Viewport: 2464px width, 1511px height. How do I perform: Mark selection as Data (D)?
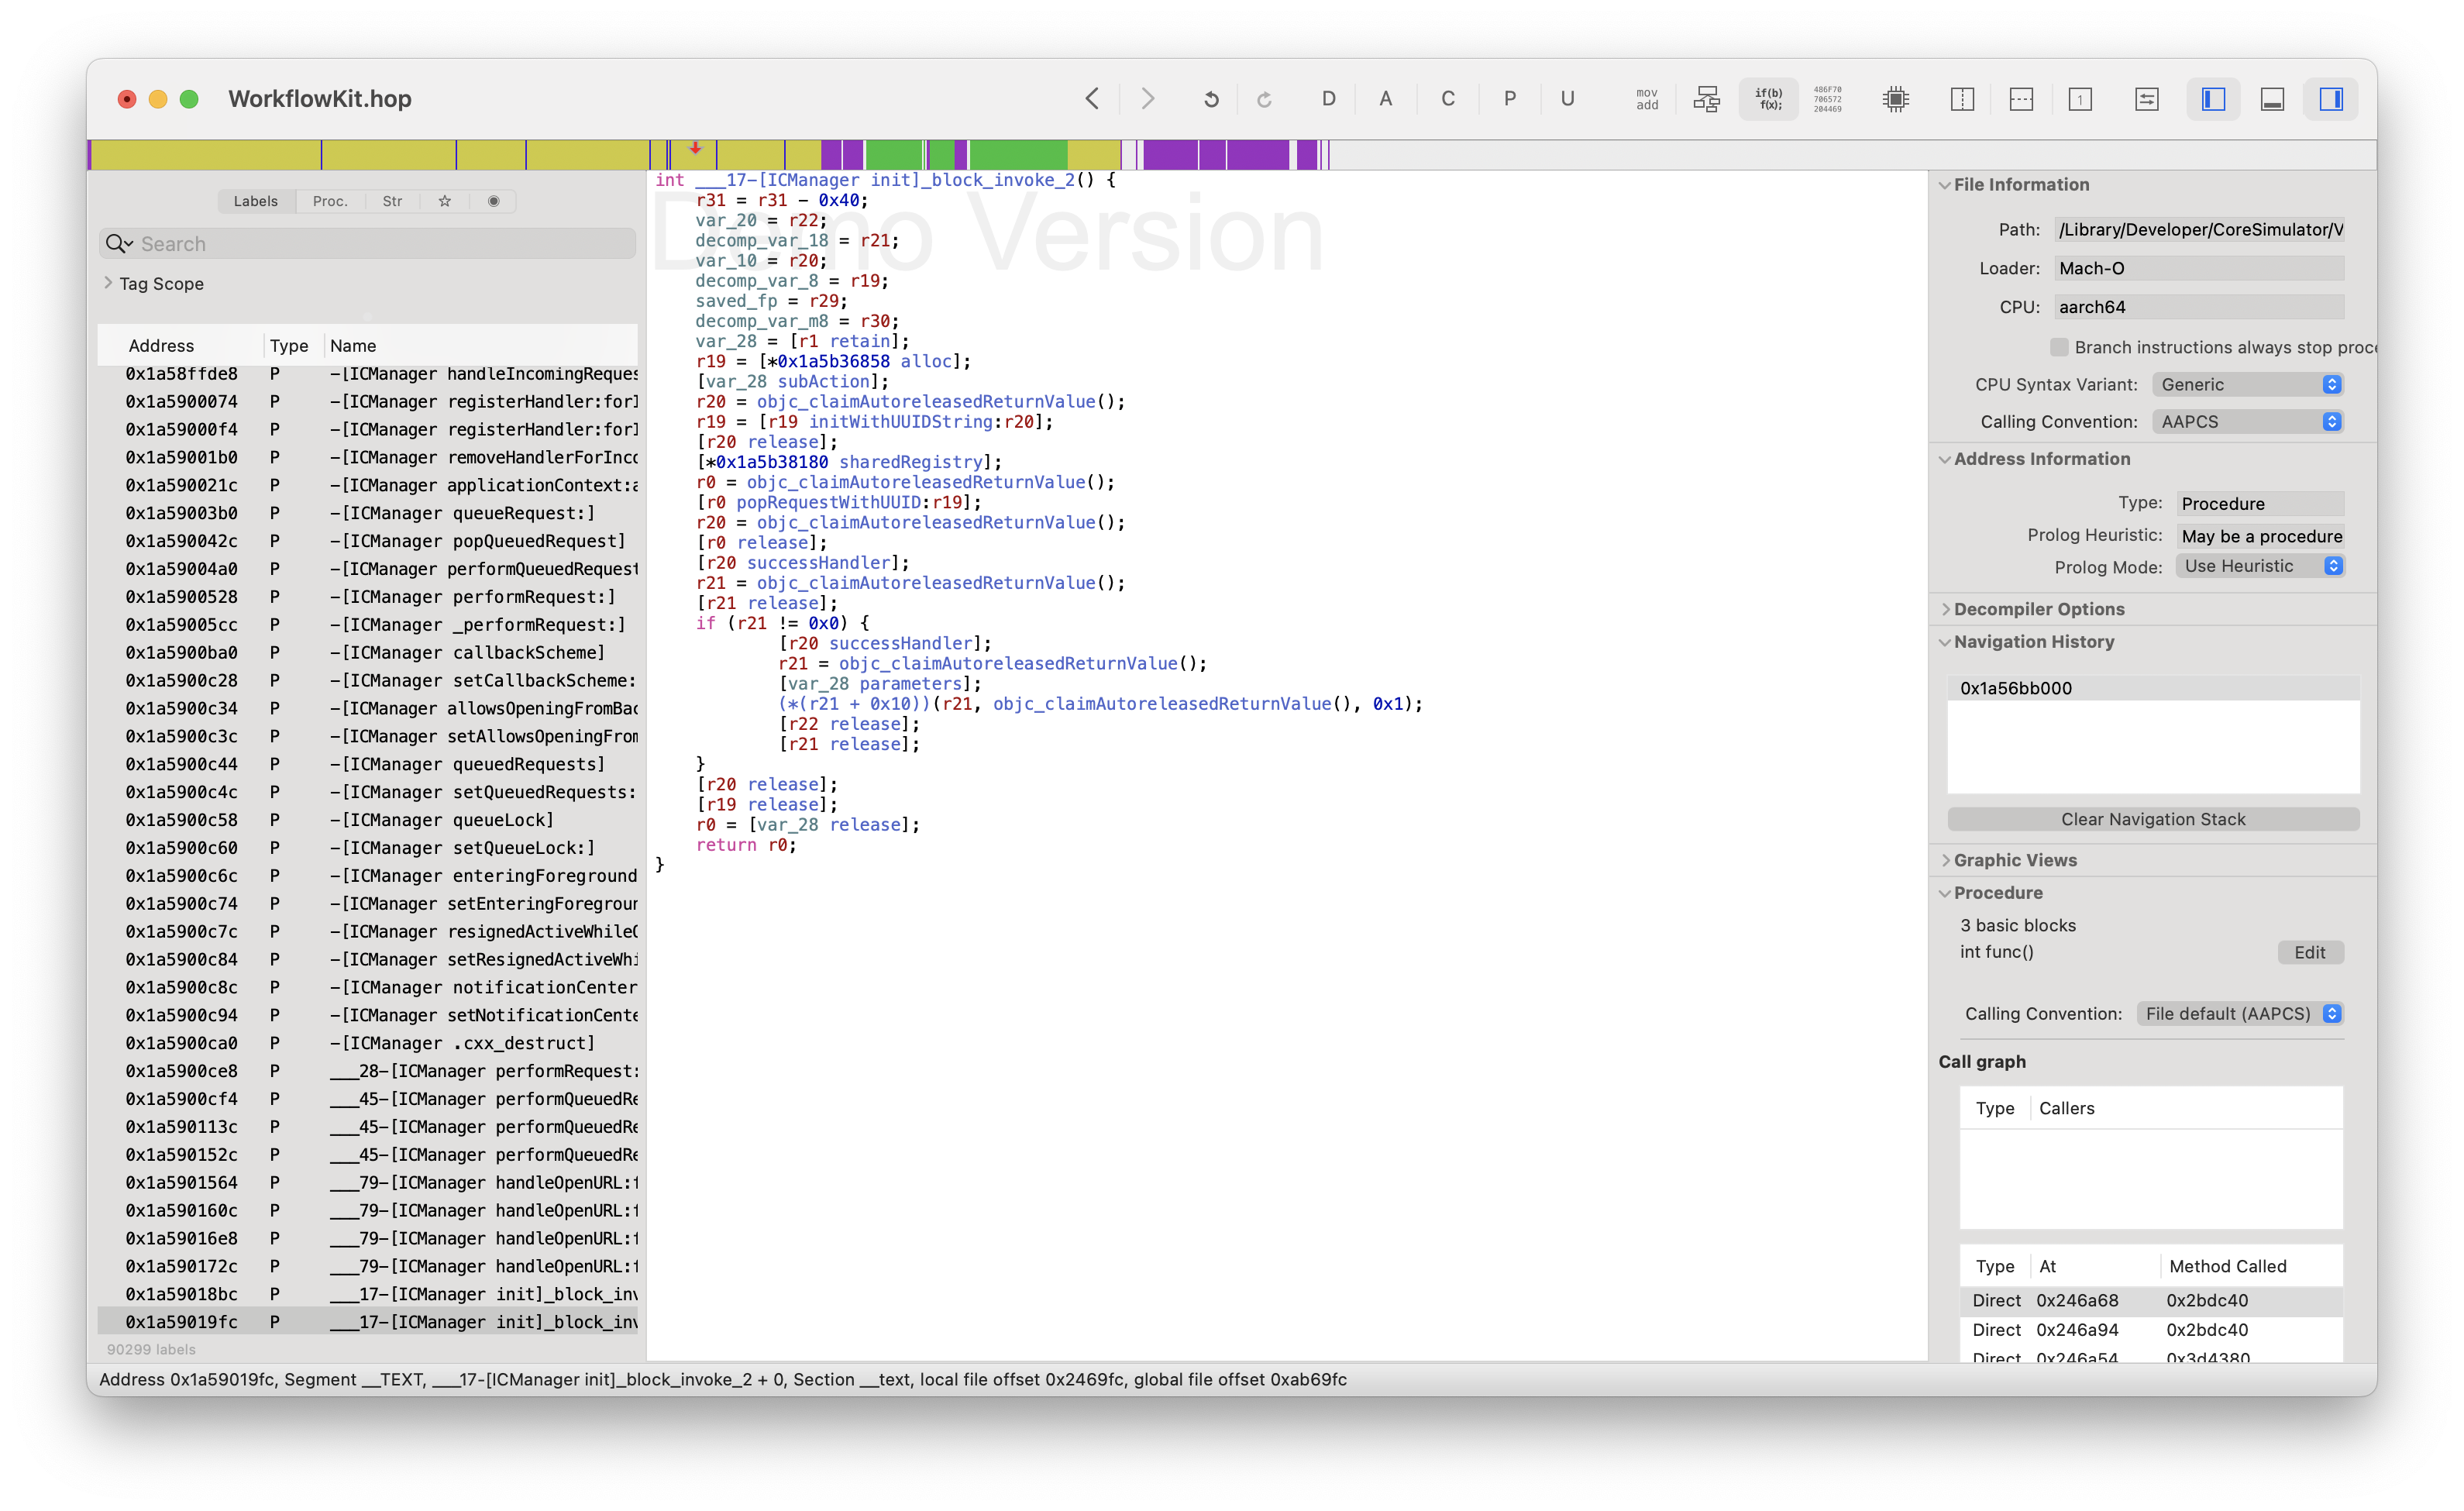tap(1328, 98)
